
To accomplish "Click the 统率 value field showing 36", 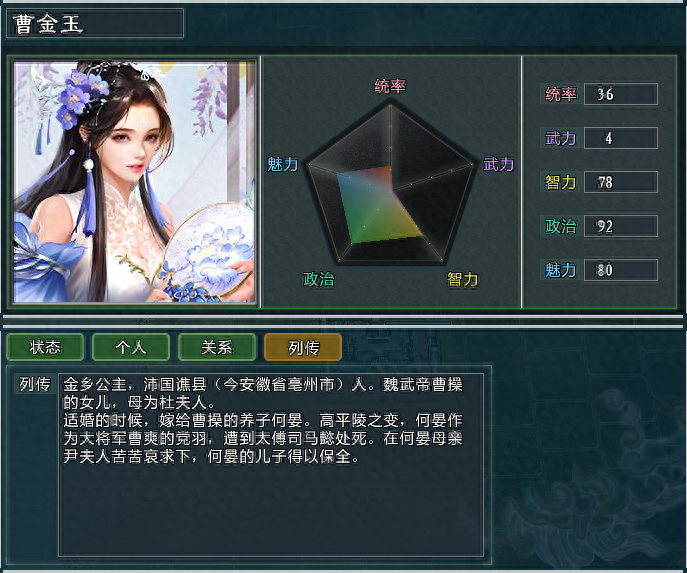I will pyautogui.click(x=621, y=94).
